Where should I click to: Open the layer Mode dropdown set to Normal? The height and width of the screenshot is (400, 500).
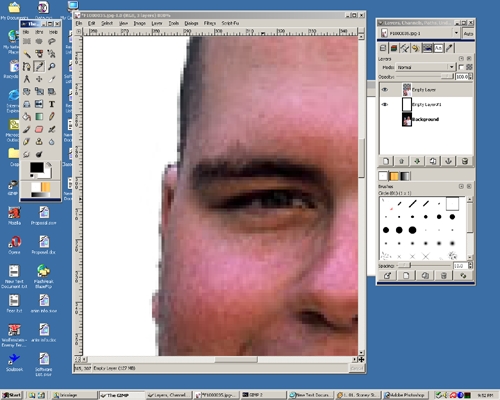point(425,67)
